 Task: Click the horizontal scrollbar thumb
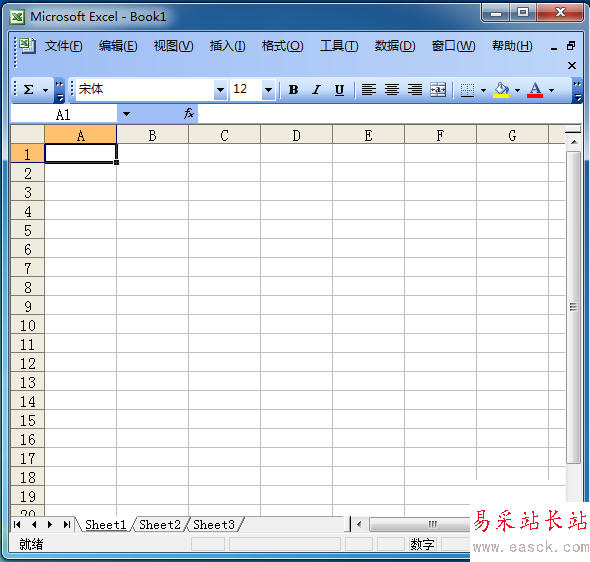pyautogui.click(x=420, y=524)
